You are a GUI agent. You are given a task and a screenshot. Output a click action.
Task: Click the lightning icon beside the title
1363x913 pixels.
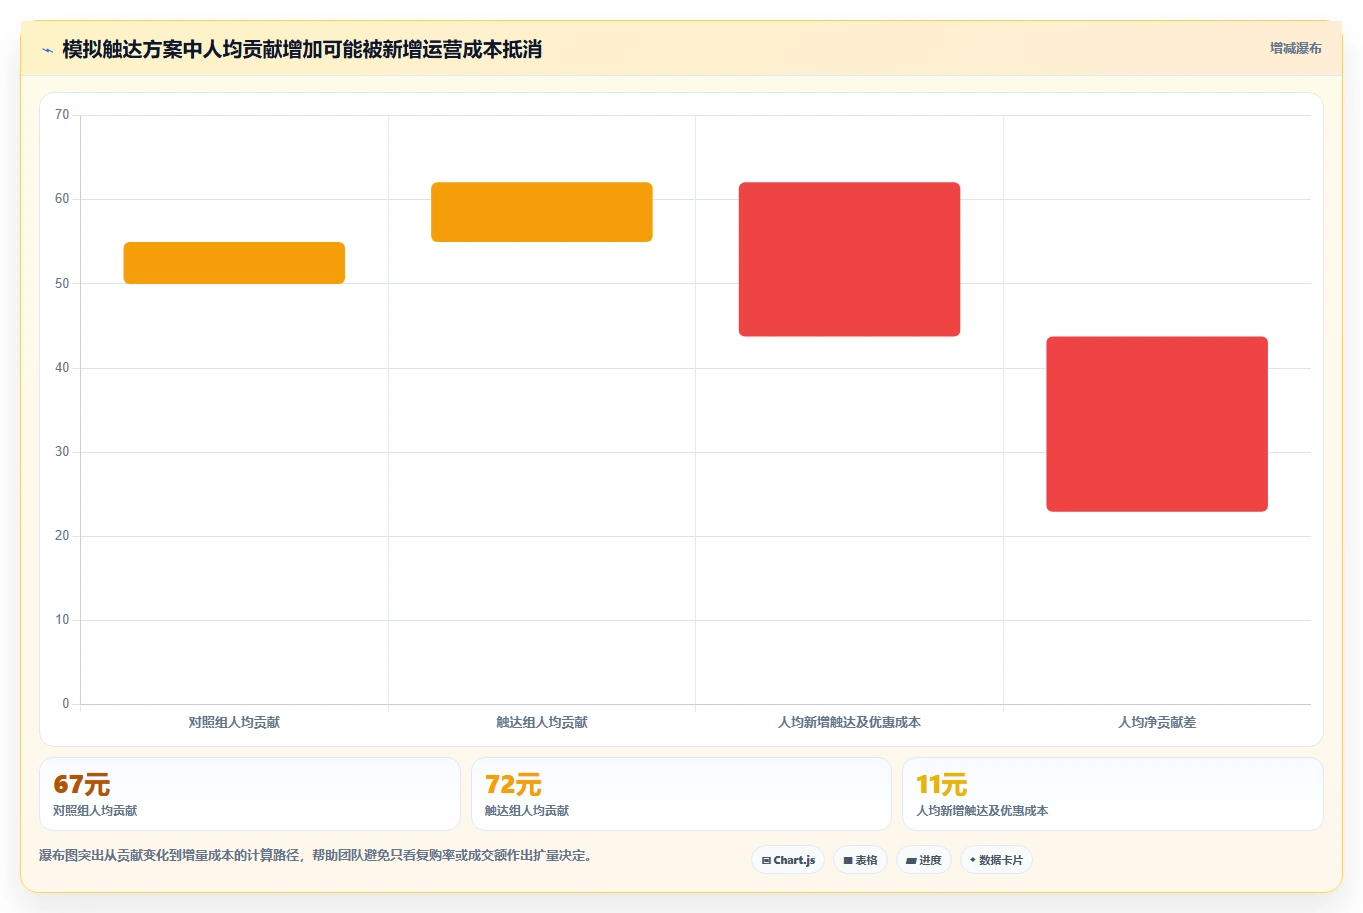click(x=47, y=50)
